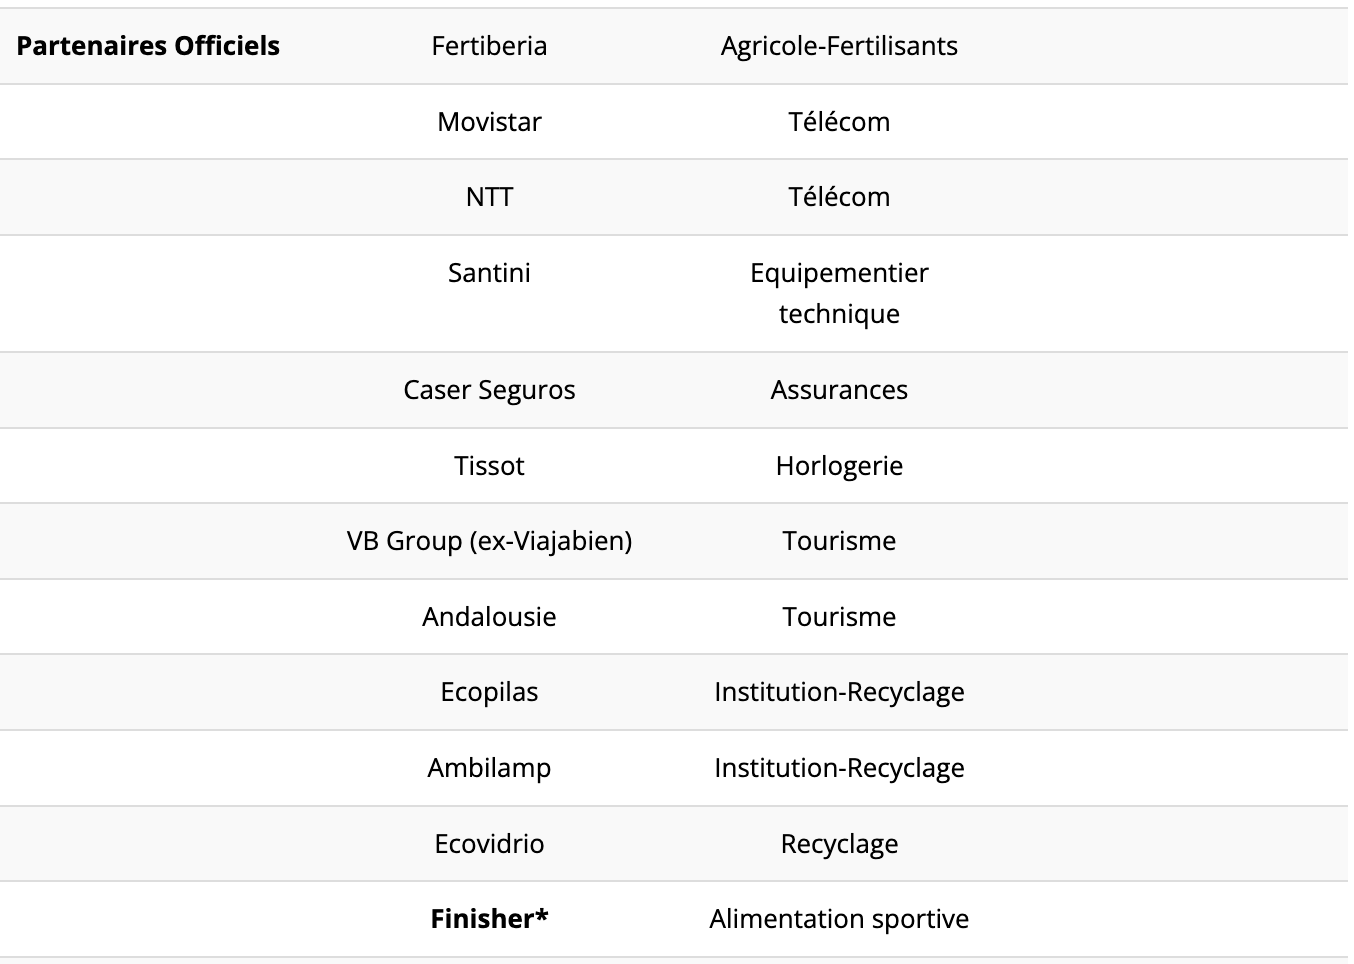1354x964 pixels.
Task: Click the Ambilamp table entry
Action: (489, 768)
